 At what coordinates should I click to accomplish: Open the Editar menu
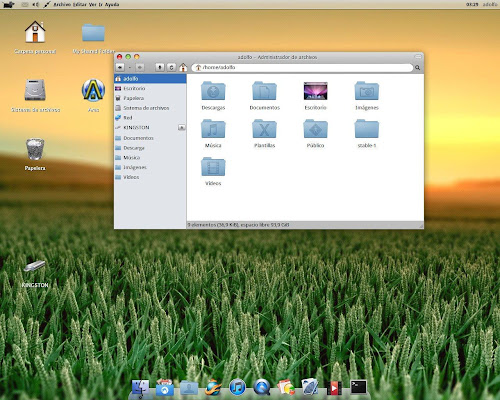pyautogui.click(x=80, y=5)
